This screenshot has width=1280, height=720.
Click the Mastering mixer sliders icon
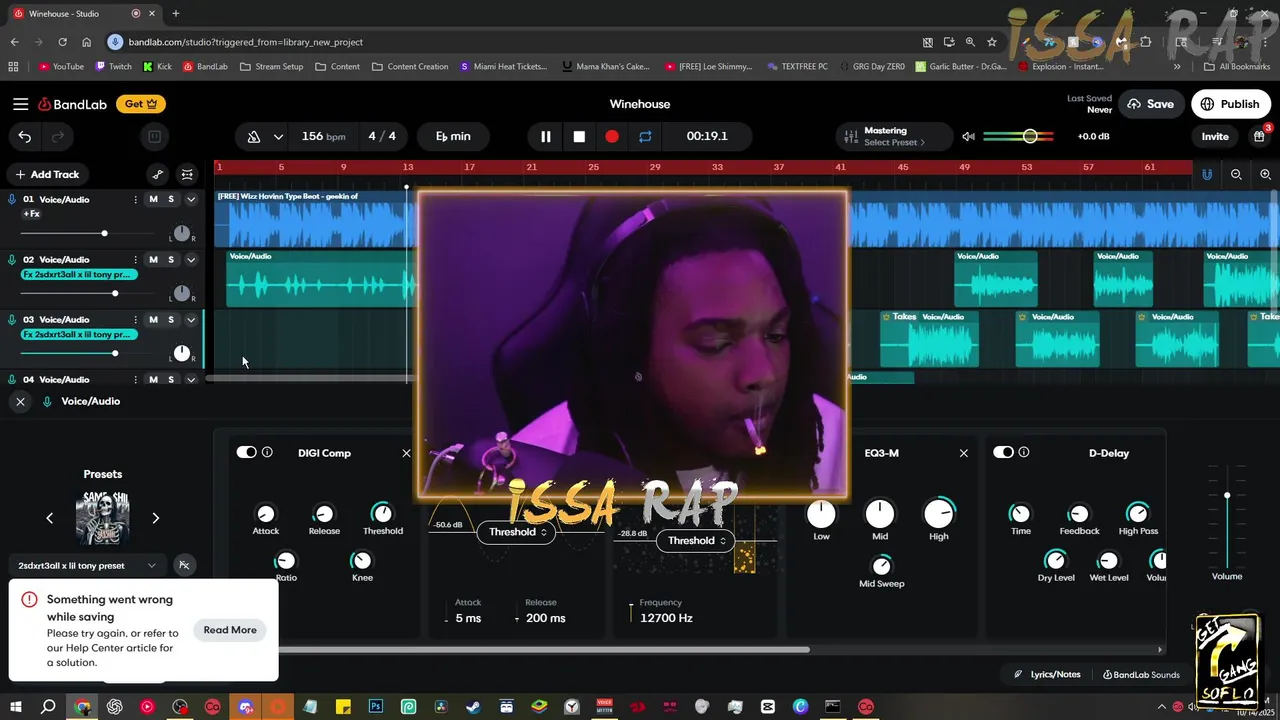[x=851, y=137]
